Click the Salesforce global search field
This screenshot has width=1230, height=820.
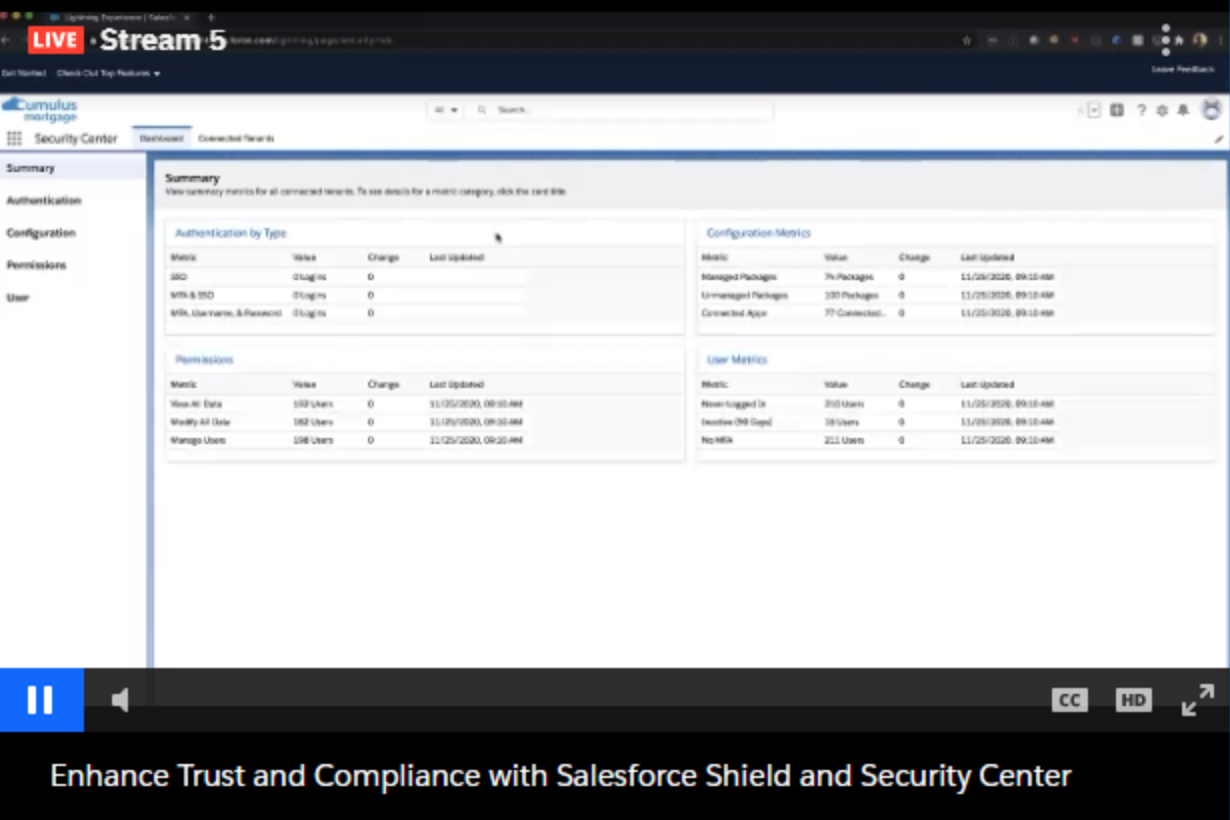point(620,110)
